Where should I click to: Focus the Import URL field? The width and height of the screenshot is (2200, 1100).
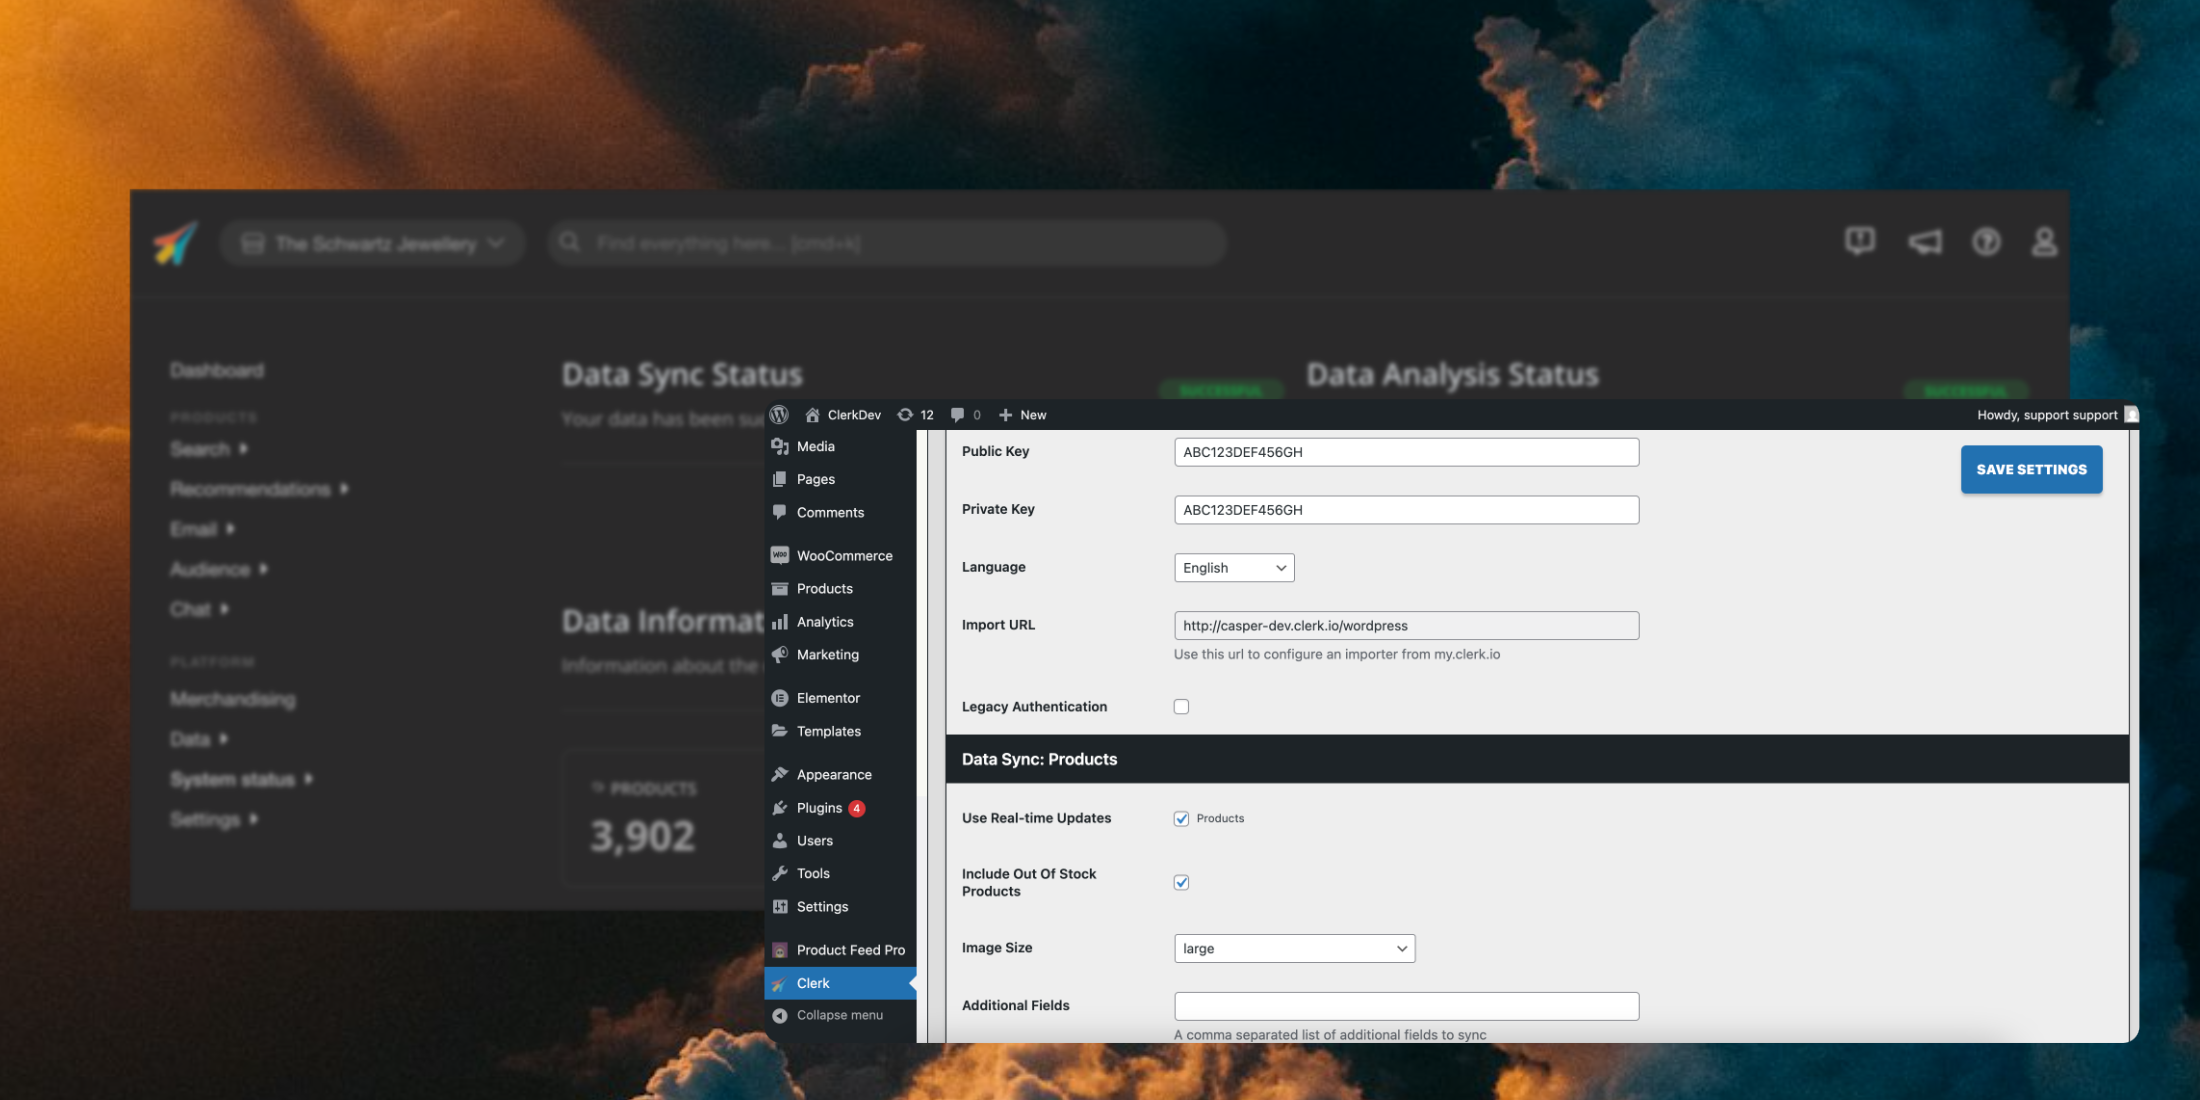tap(1405, 626)
